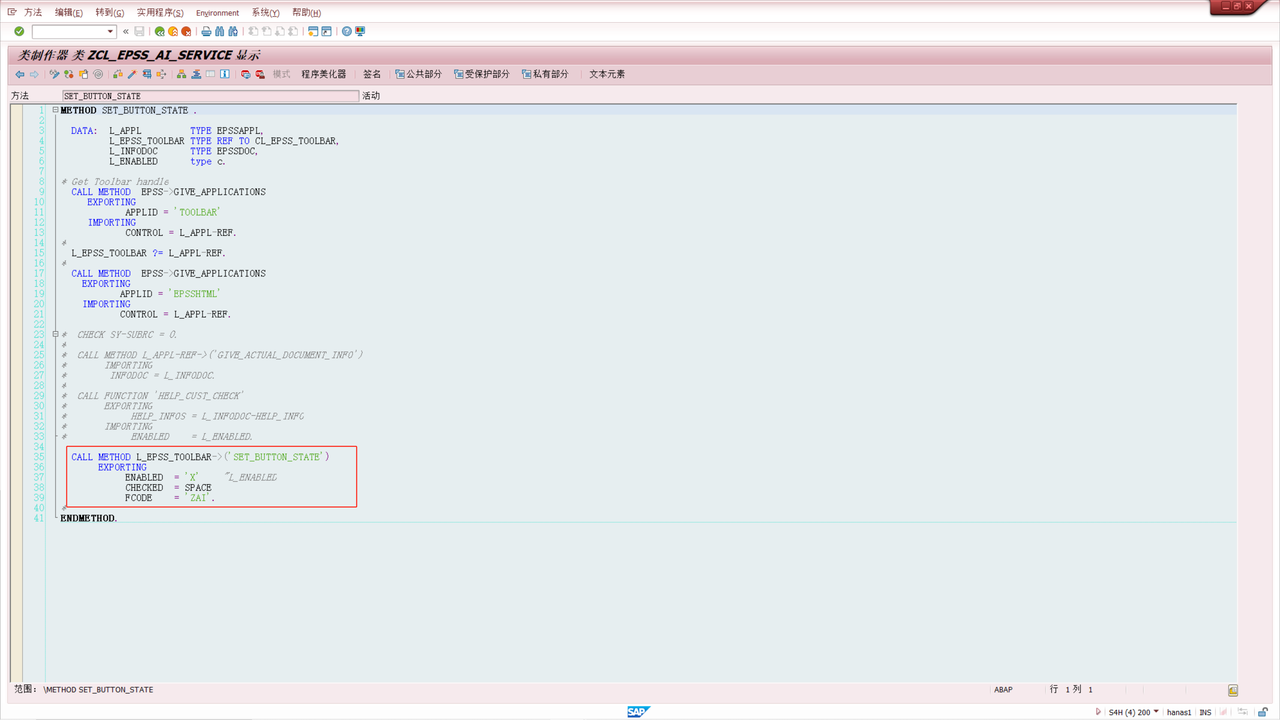Click the blue Information help icon
This screenshot has width=1280, height=720.
click(x=225, y=74)
